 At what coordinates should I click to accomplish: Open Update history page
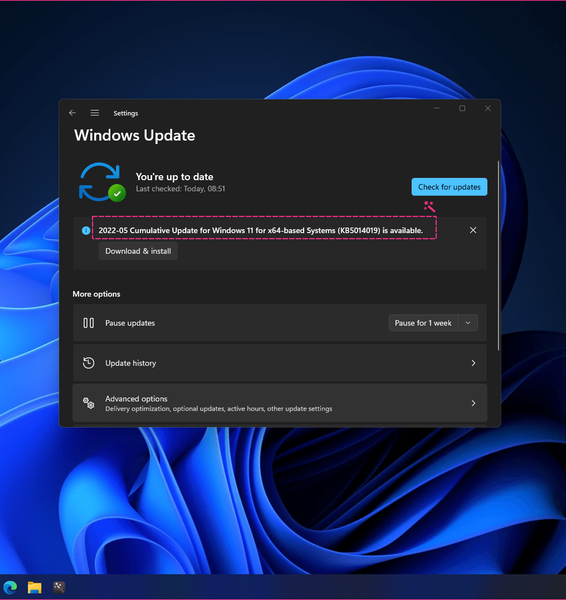(280, 363)
